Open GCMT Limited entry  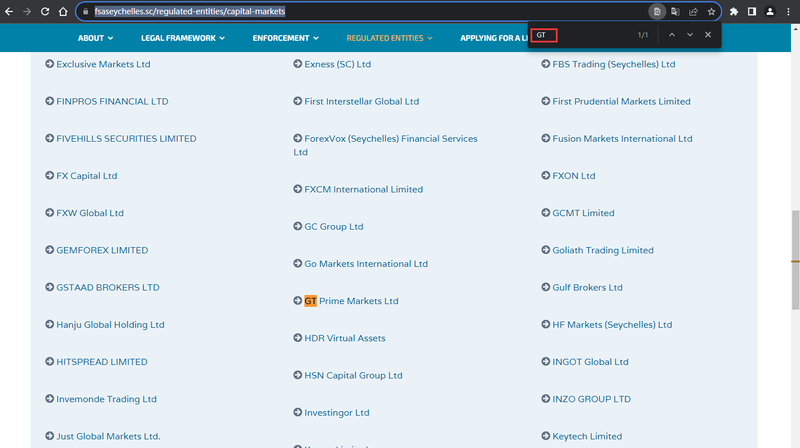(583, 213)
